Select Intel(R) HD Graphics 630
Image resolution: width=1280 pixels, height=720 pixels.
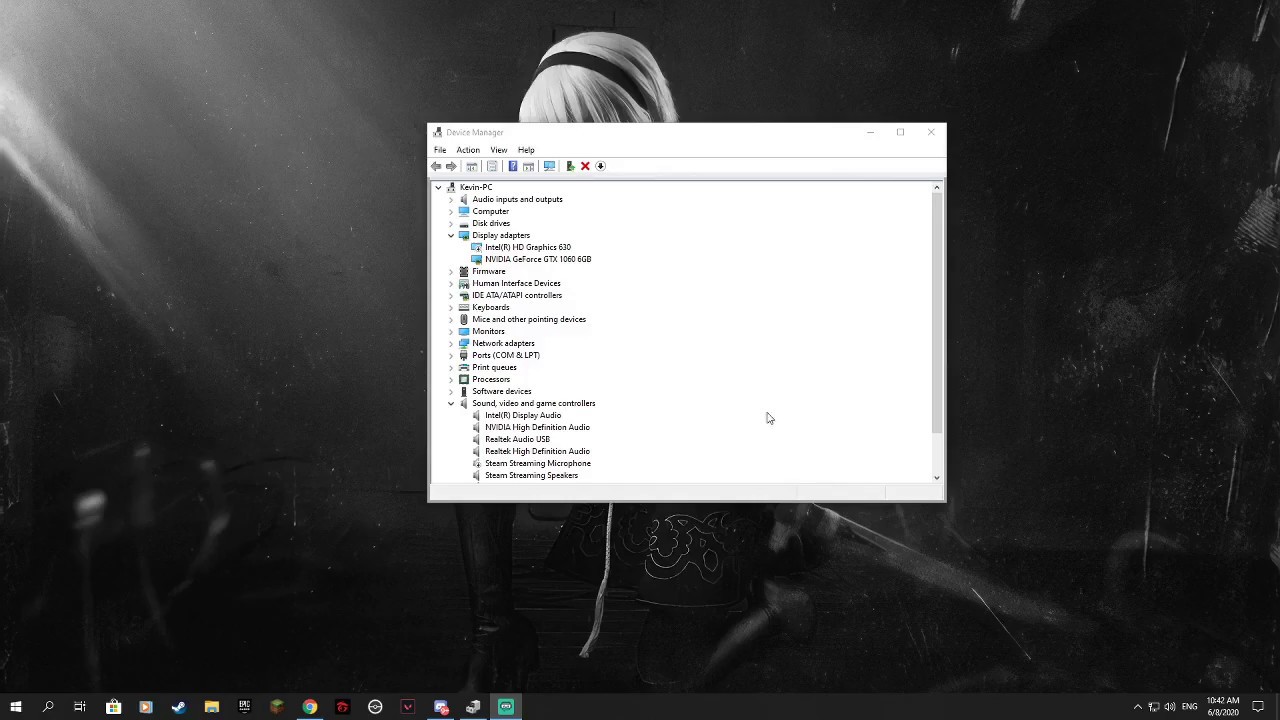coord(528,247)
